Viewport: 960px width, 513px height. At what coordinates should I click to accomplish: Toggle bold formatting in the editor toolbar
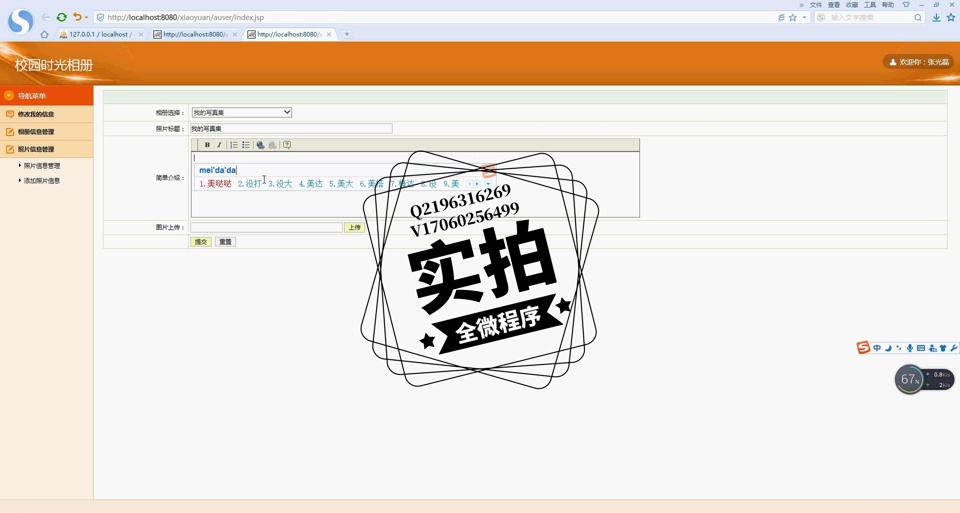[x=207, y=145]
